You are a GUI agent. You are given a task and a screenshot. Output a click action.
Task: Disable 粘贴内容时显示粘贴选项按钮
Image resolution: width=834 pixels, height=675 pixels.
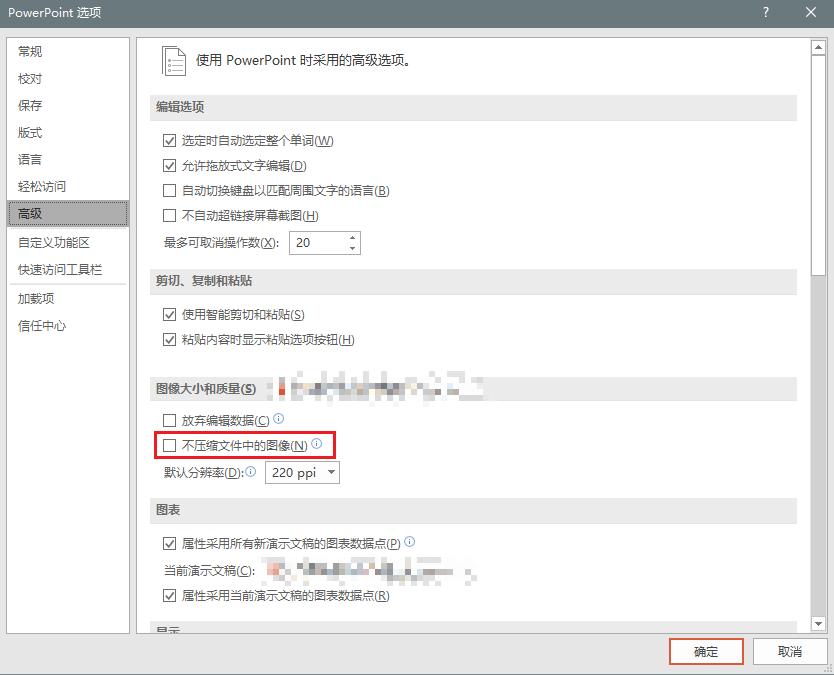click(x=169, y=339)
